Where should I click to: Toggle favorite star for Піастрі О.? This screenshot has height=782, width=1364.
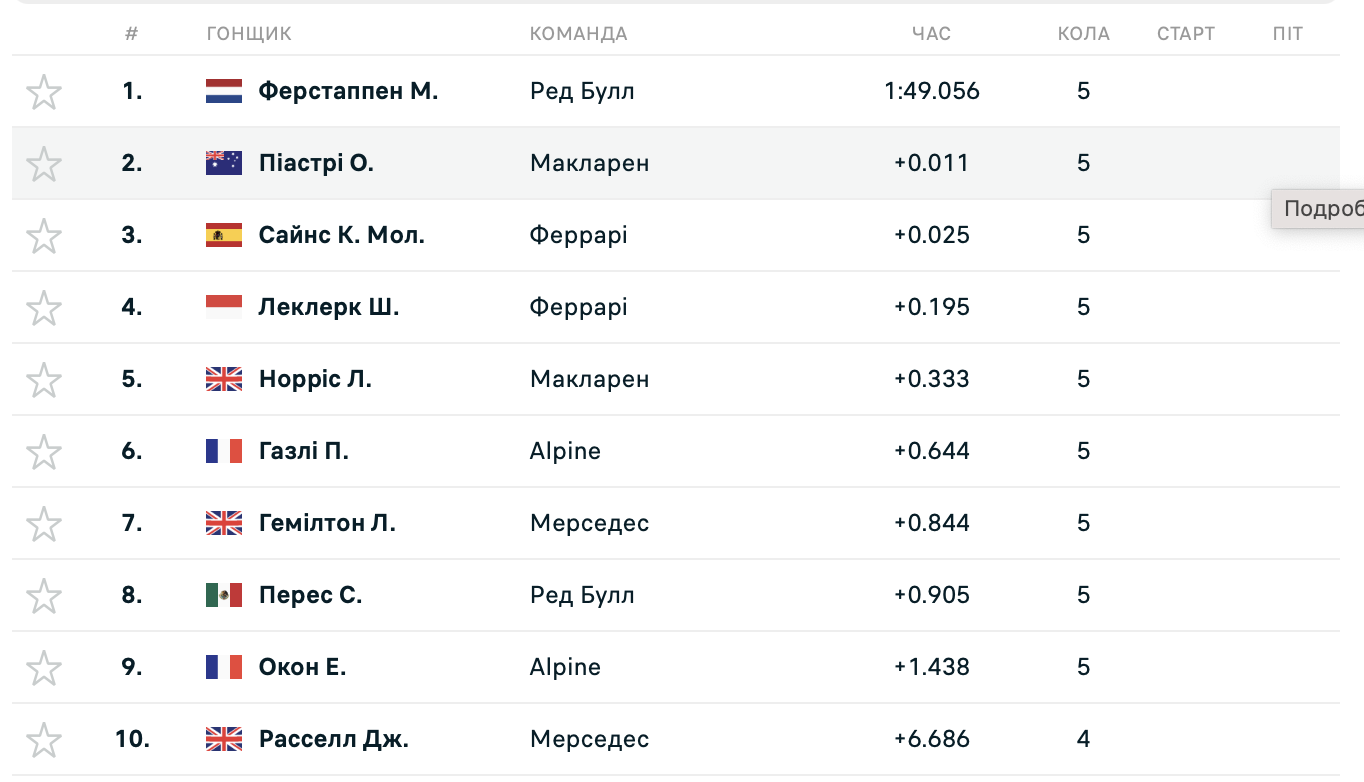tap(44, 164)
